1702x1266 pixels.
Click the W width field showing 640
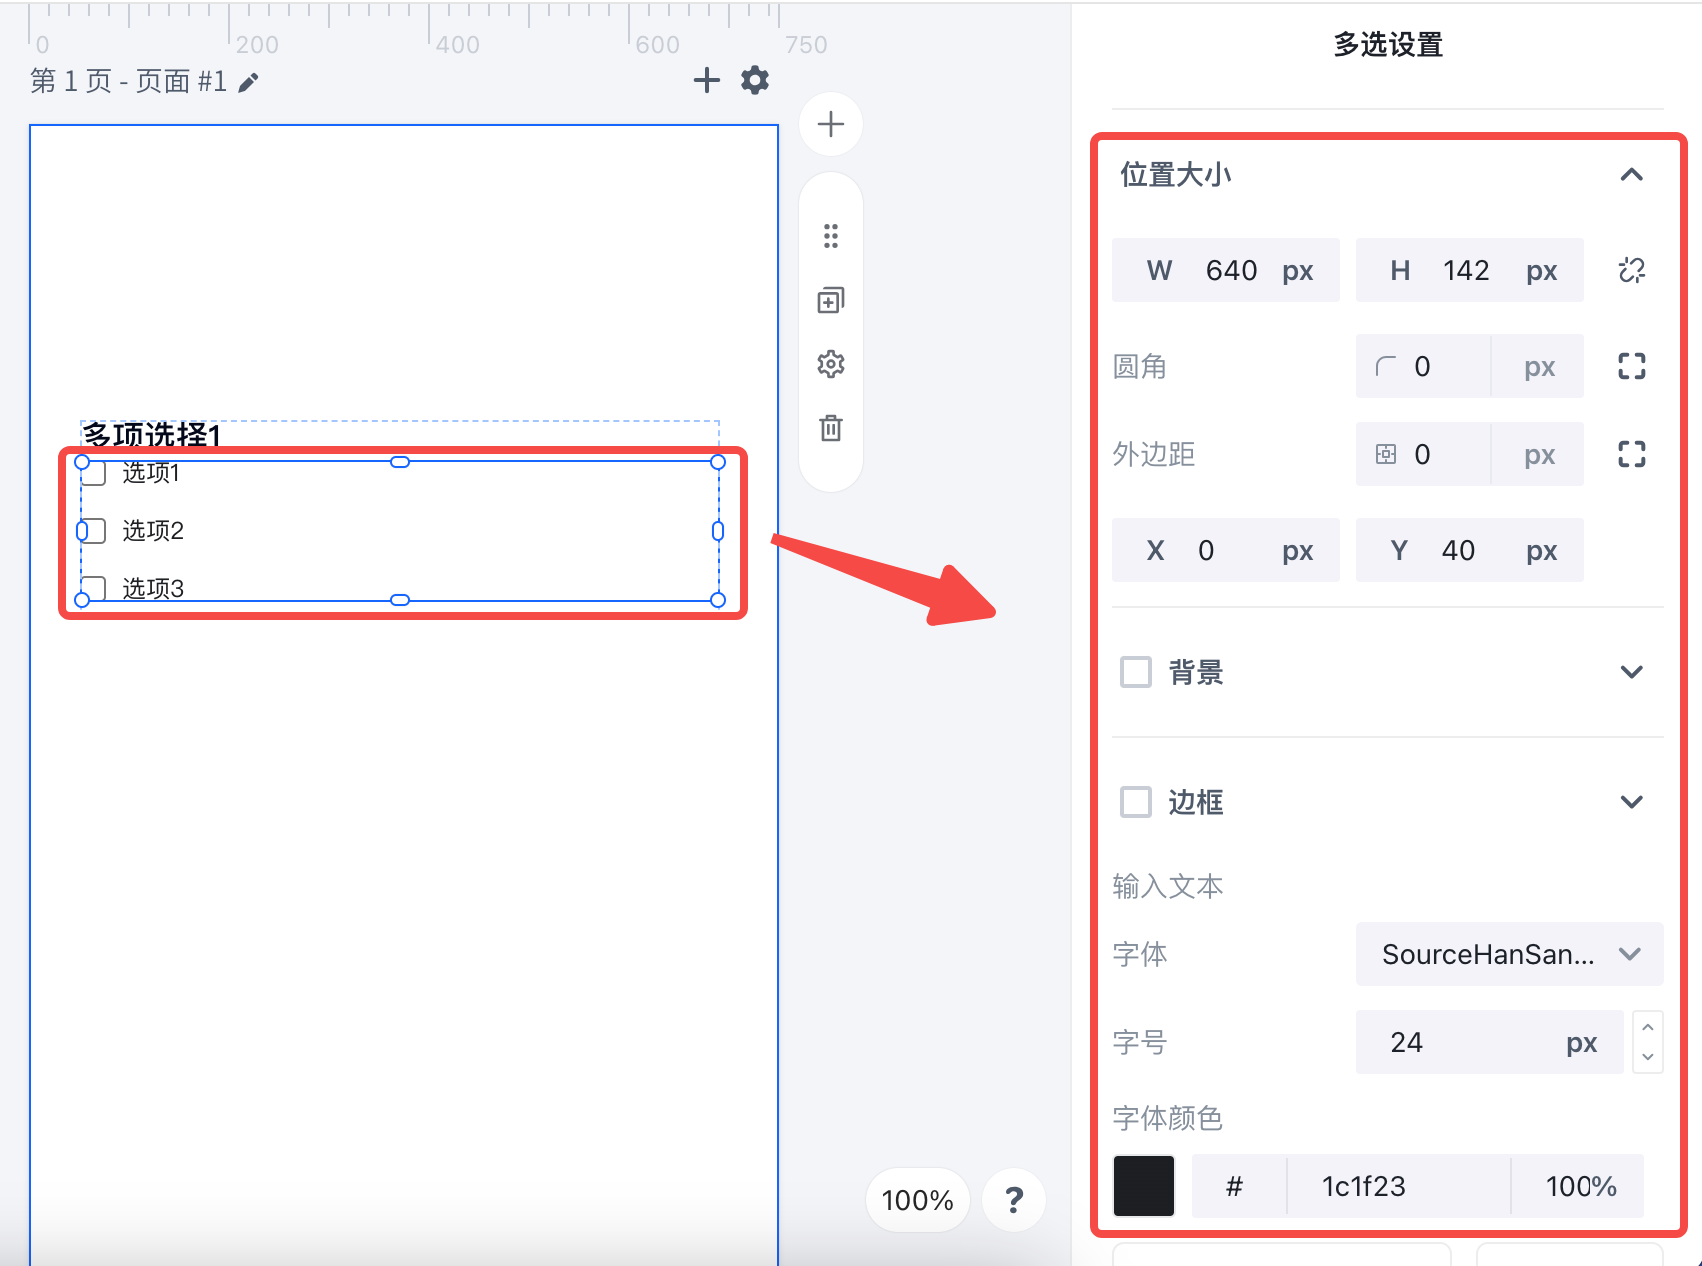click(1226, 270)
